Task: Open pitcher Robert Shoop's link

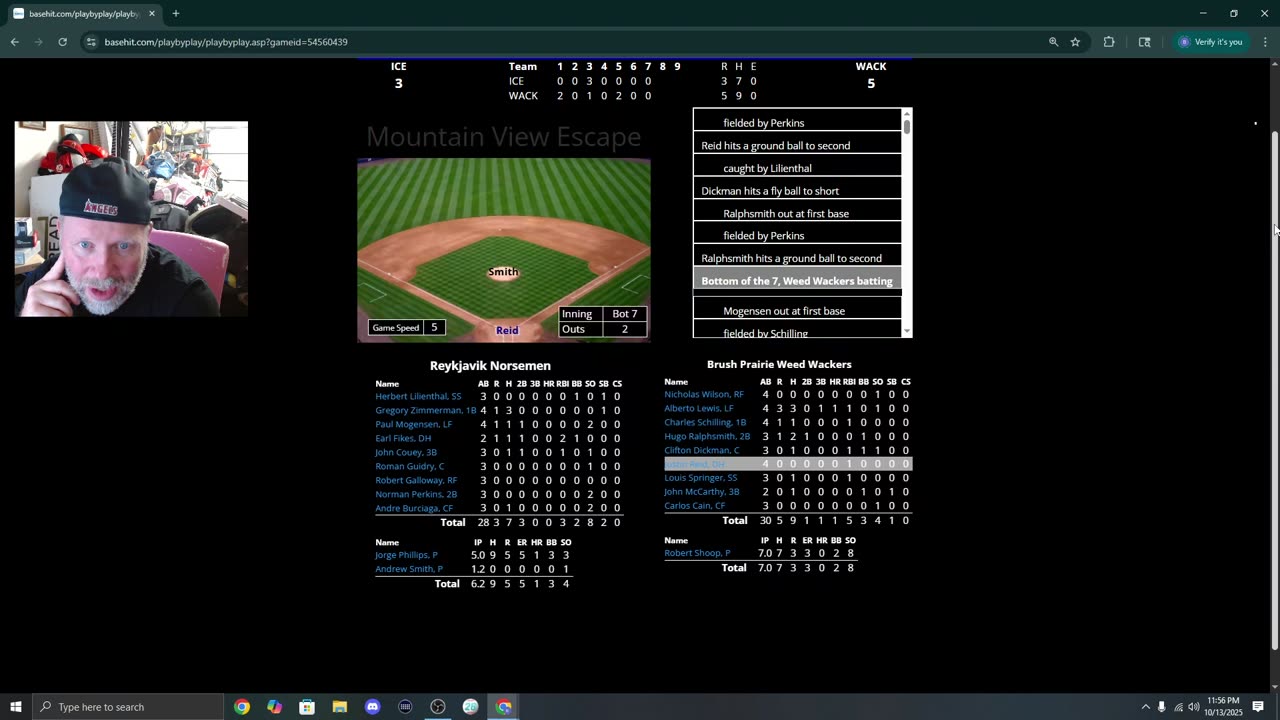Action: (x=697, y=553)
